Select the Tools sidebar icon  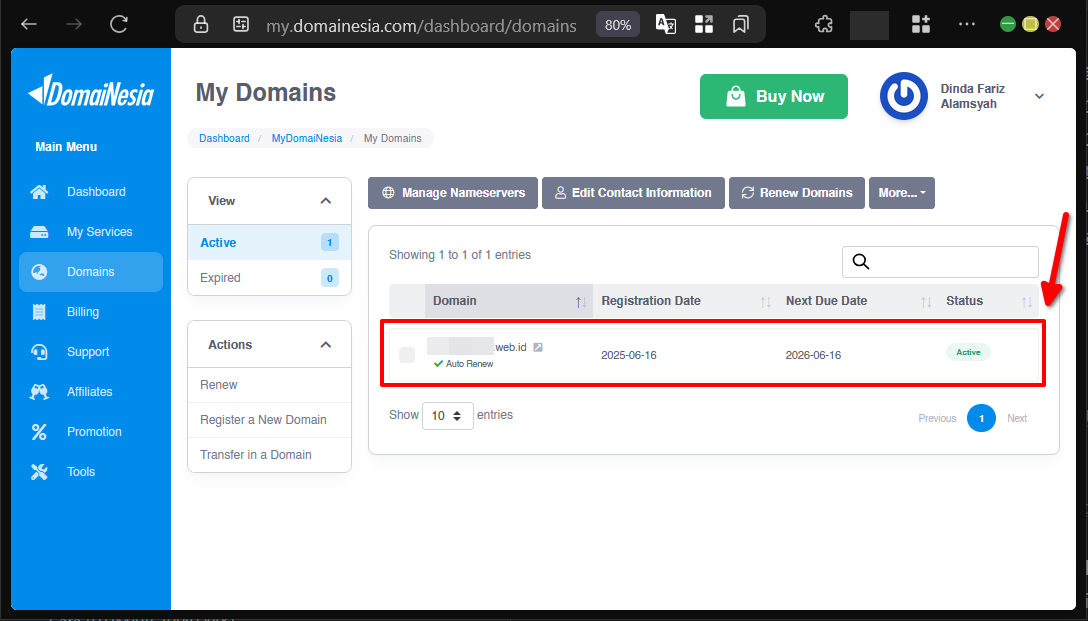[39, 471]
